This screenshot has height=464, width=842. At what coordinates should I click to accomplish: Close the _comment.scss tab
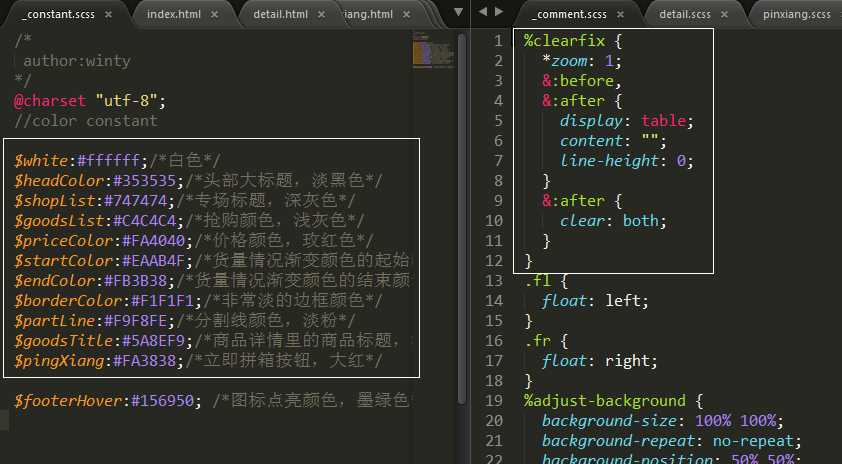(620, 14)
